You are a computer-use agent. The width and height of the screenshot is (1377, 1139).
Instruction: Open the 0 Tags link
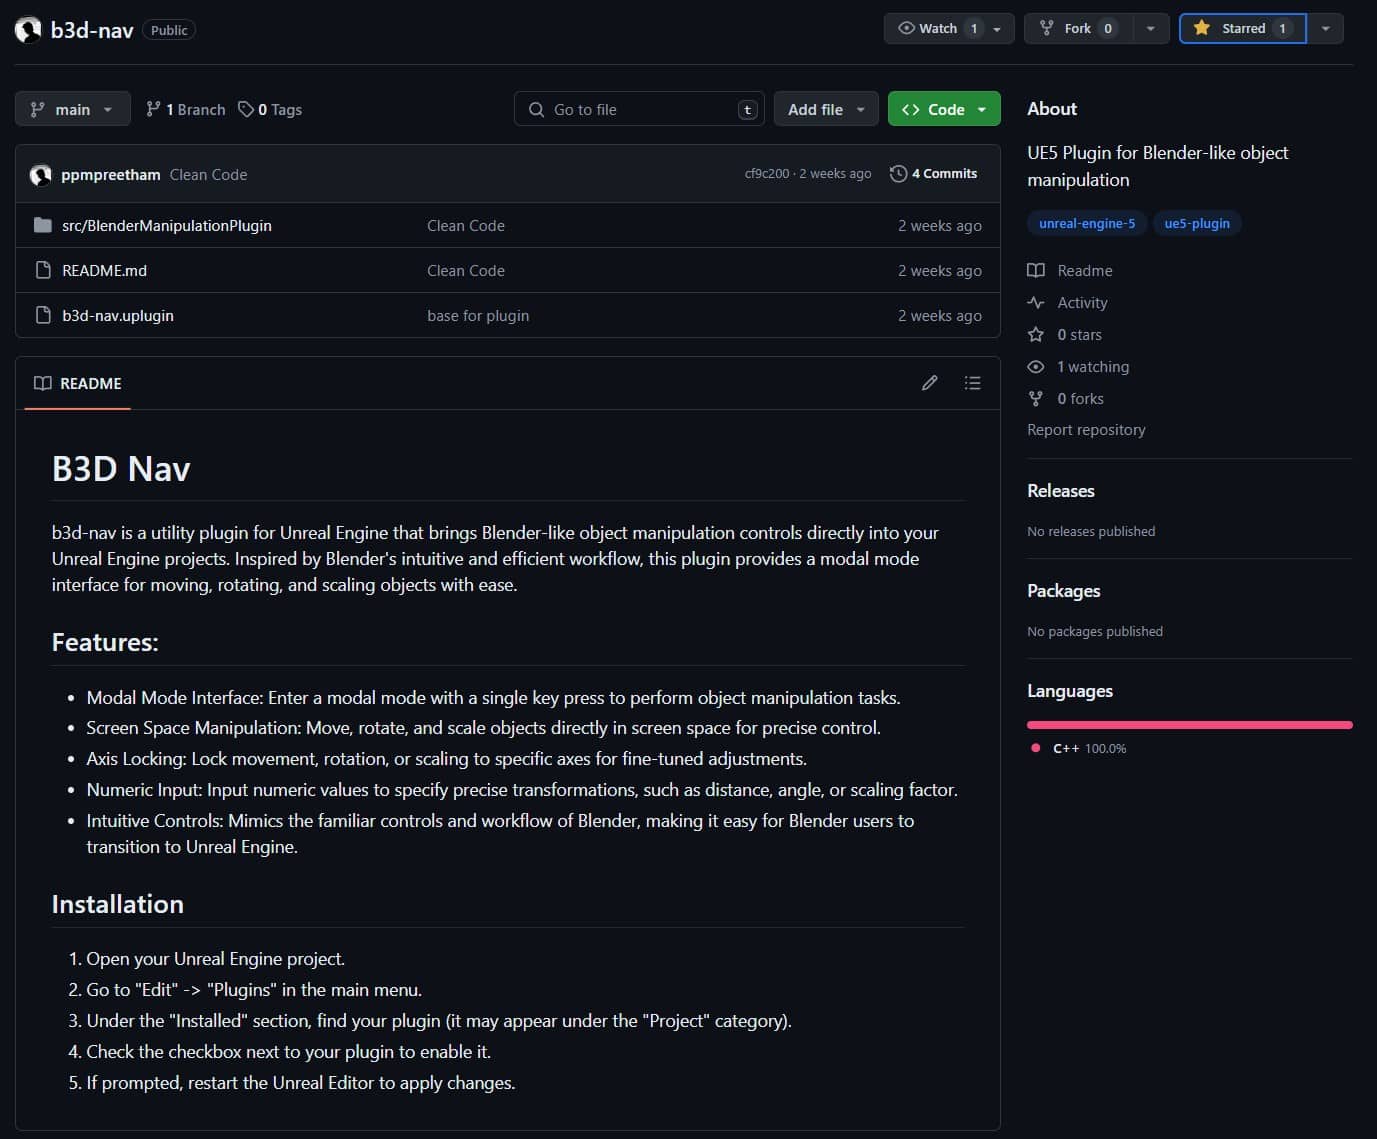pyautogui.click(x=270, y=109)
